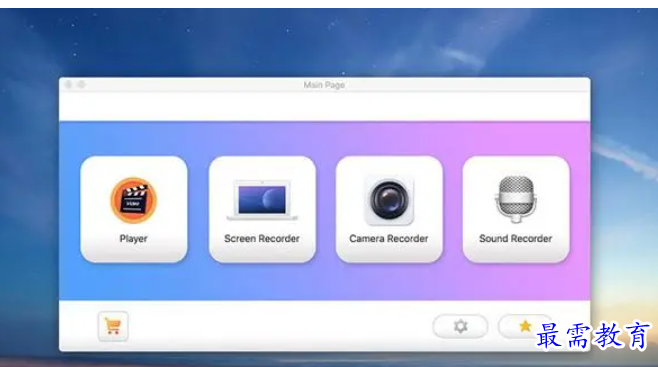
Task: Close the Main Page window
Action: (x=68, y=85)
